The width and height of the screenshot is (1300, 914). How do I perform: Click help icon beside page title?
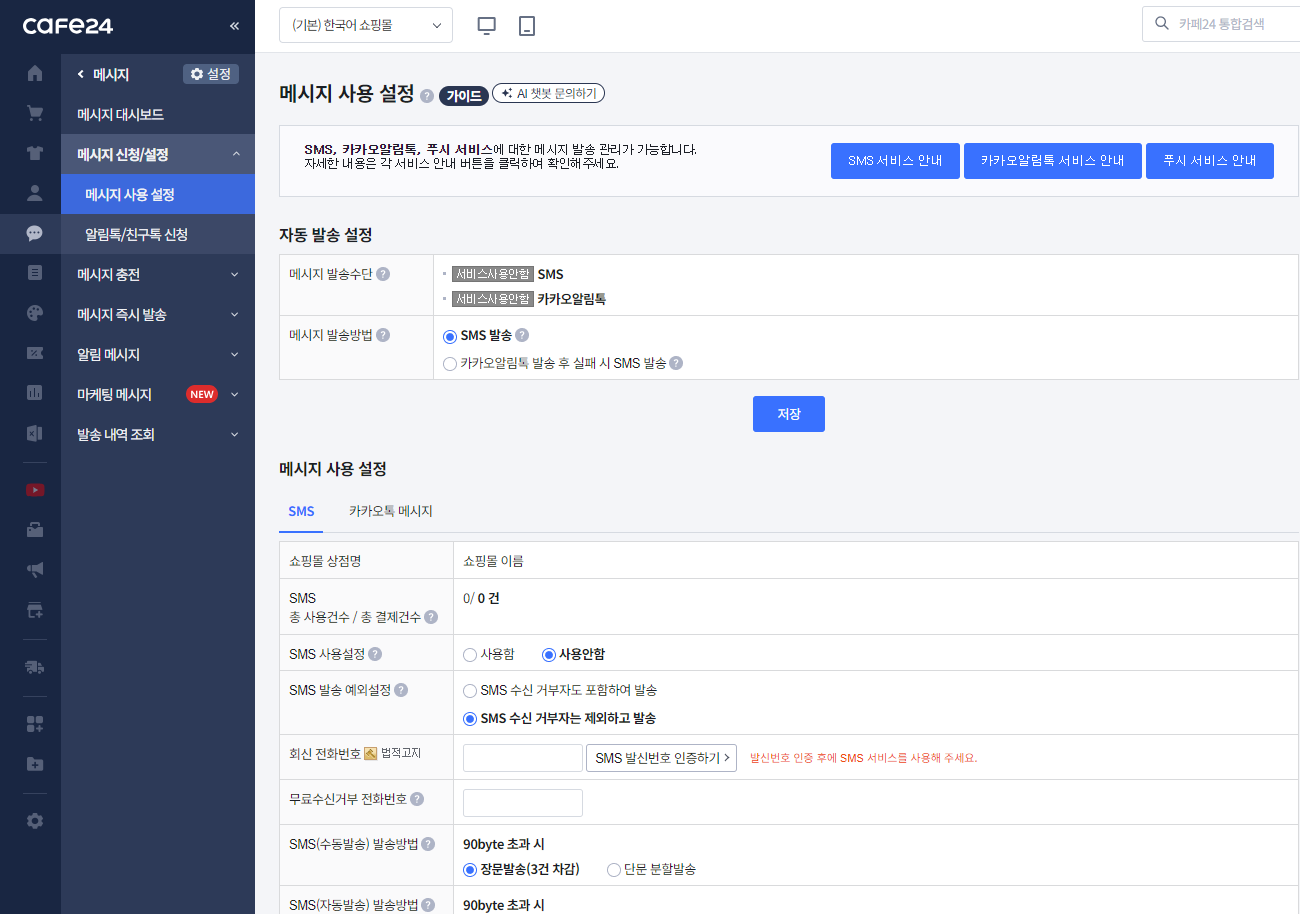click(427, 96)
